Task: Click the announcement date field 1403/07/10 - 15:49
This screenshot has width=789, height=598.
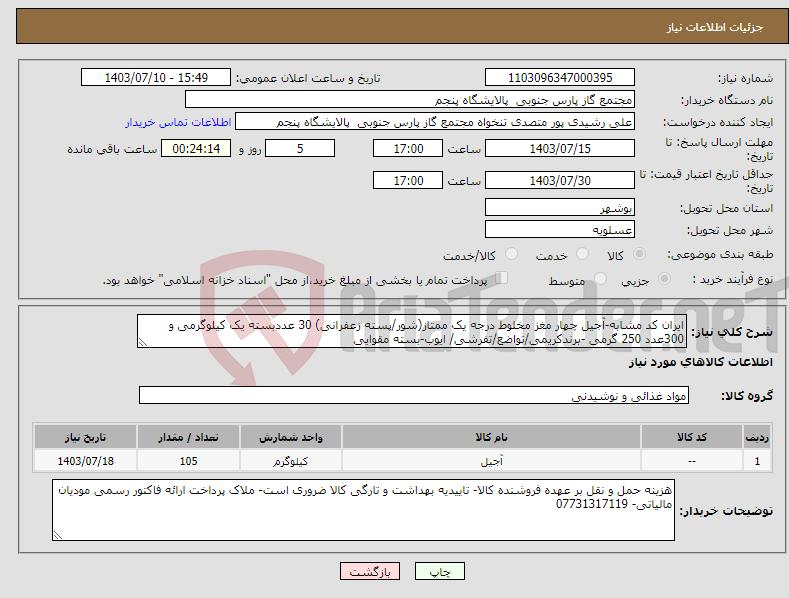Action: (x=156, y=78)
